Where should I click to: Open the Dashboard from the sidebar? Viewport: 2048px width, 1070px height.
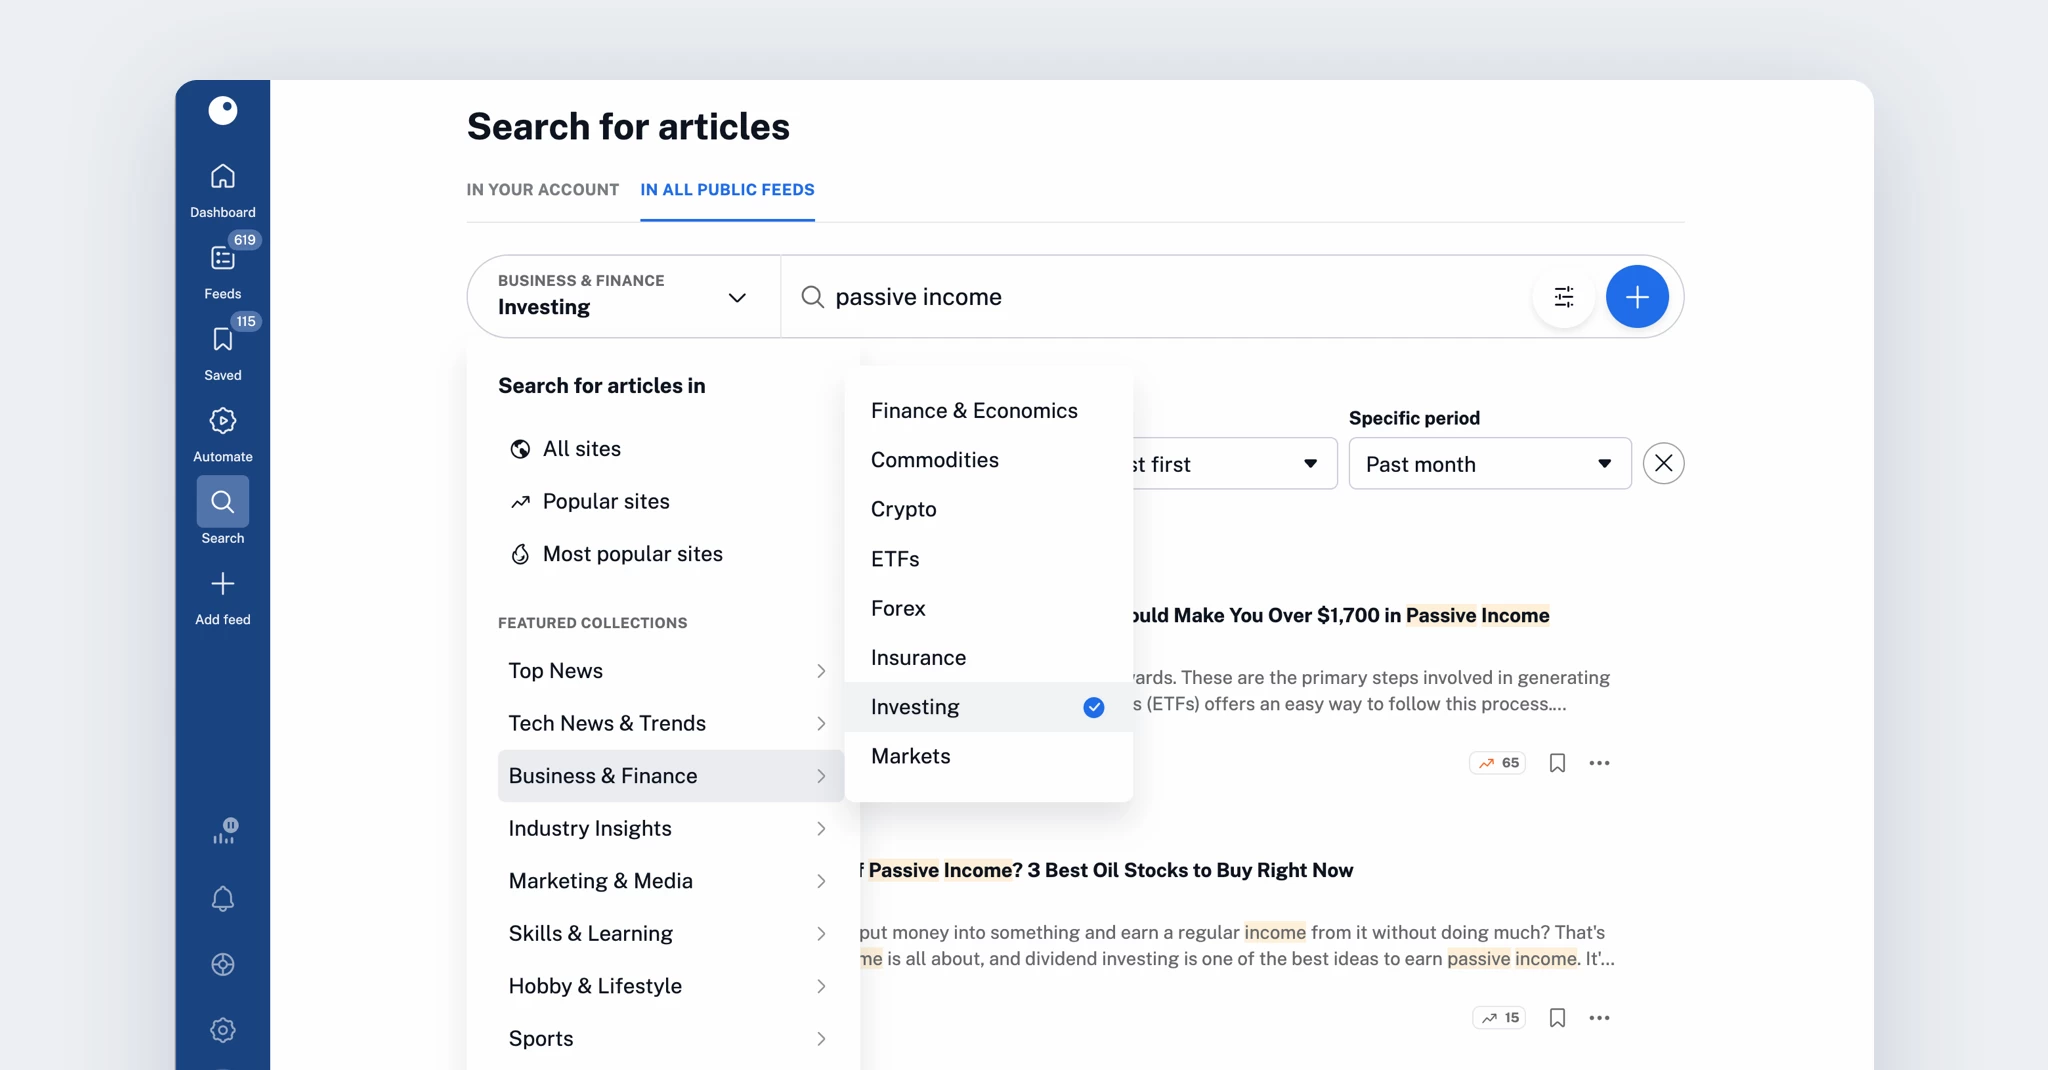tap(222, 190)
